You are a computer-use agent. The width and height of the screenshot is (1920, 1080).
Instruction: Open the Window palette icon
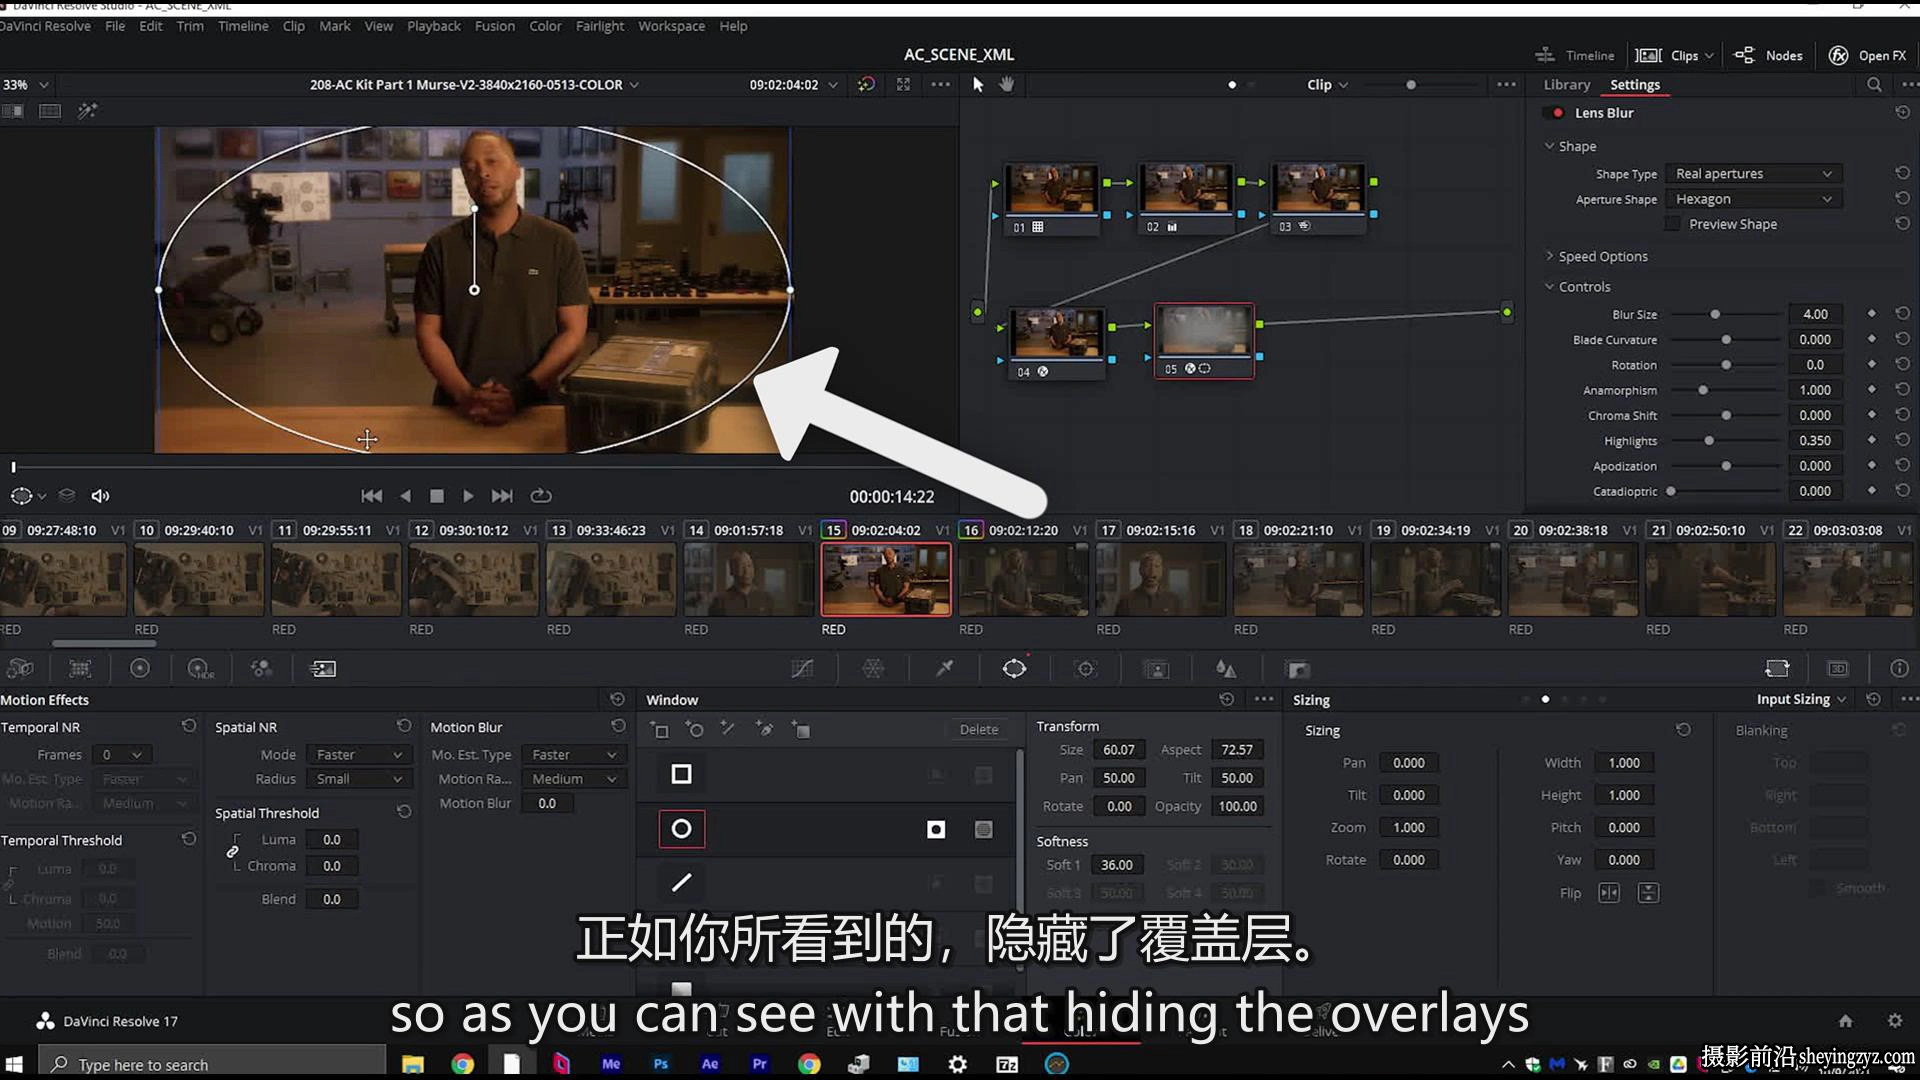click(x=1014, y=668)
